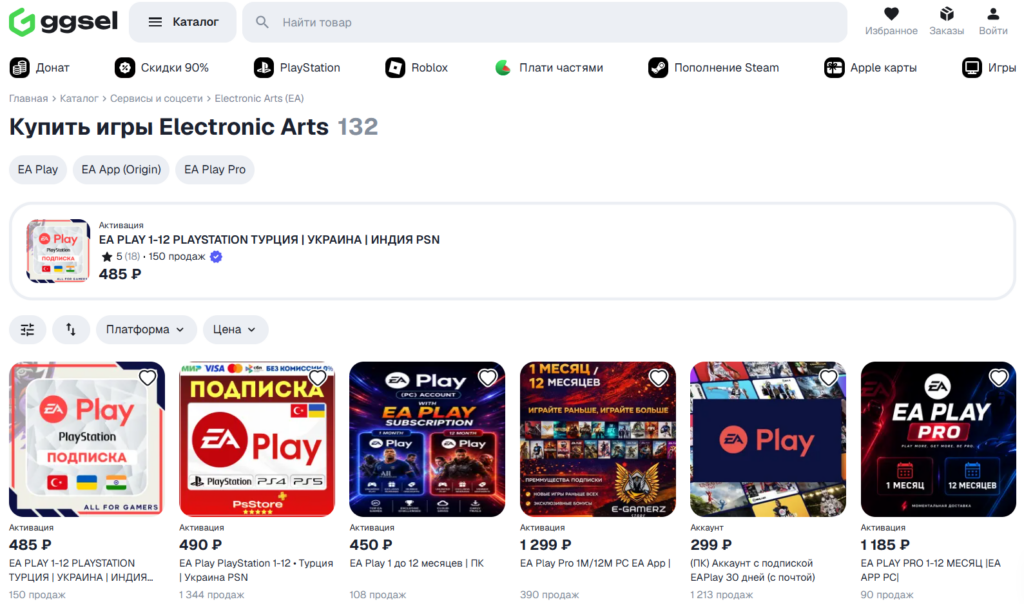1024x604 pixels.
Task: Open Сервисы и соцсети breadcrumb
Action: (x=156, y=99)
